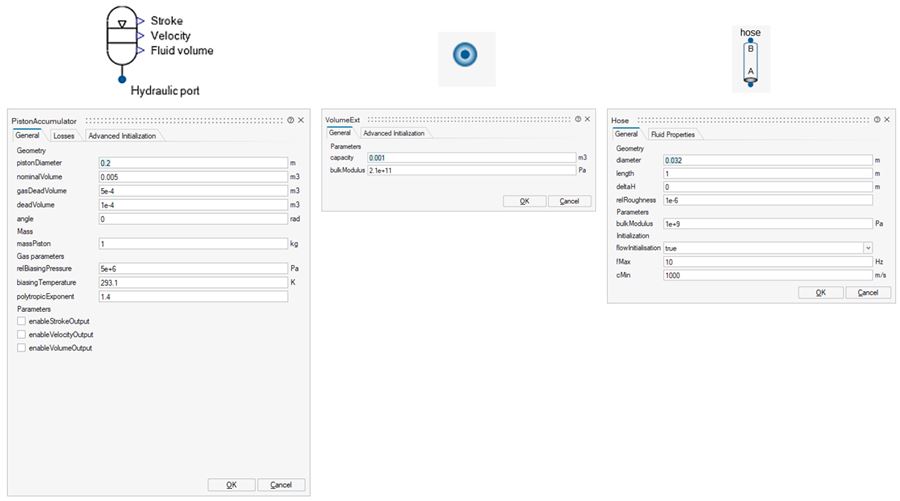
Task: Tick the enableVelocityOutput checkbox
Action: point(22,334)
